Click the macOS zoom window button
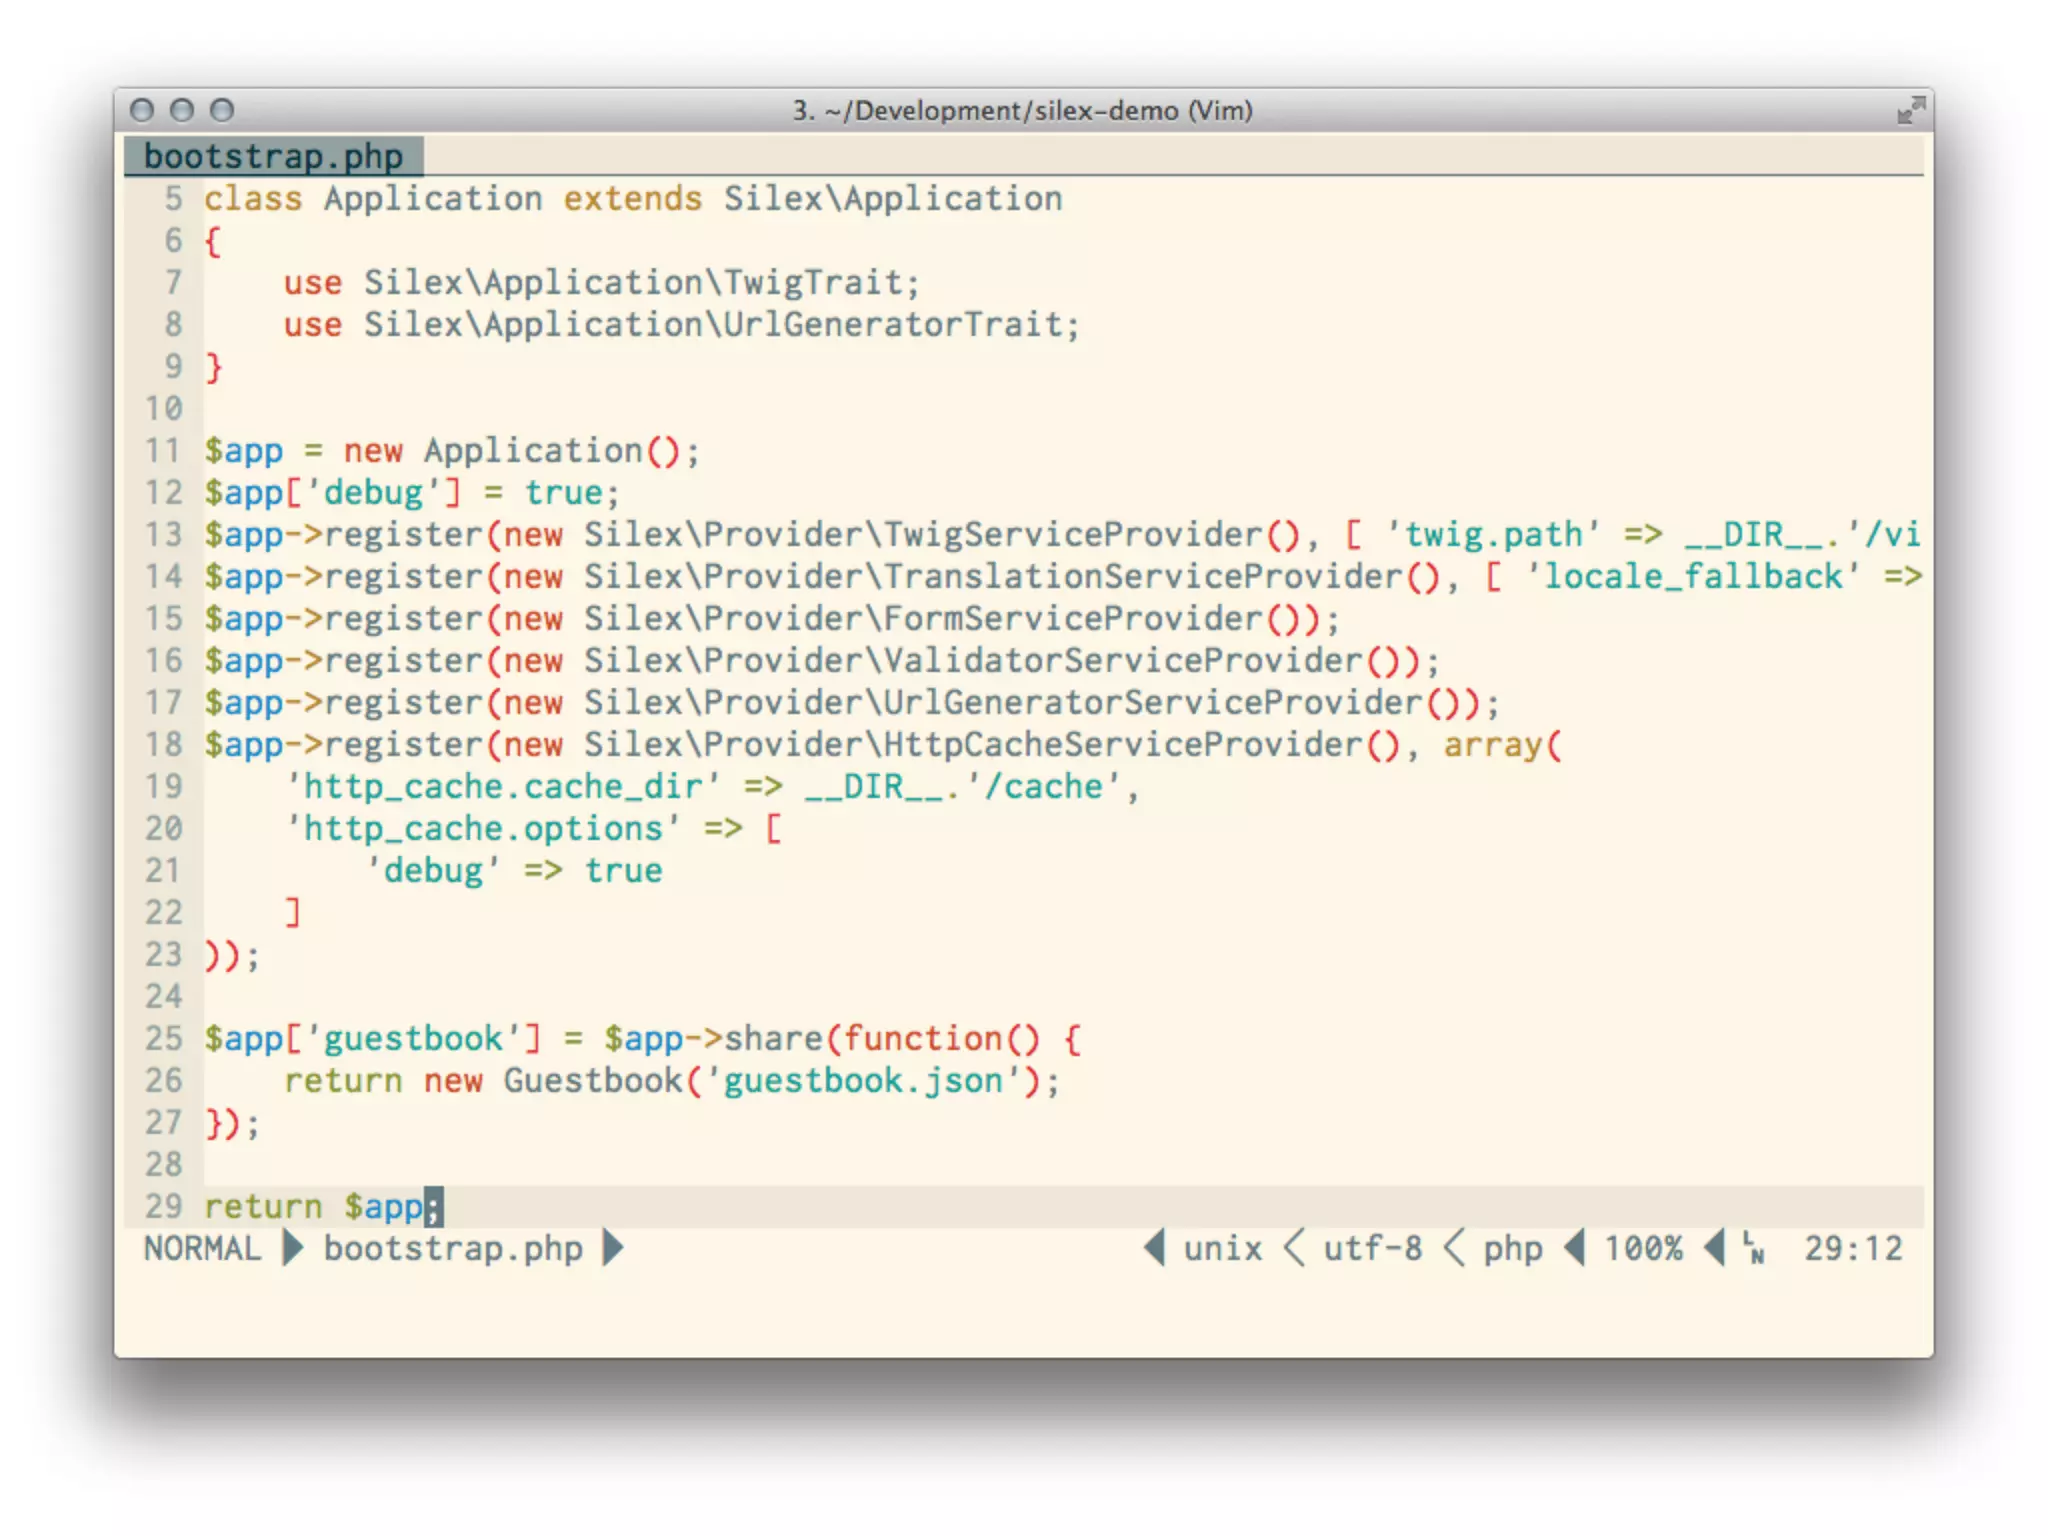Viewport: 2048px width, 1536px height. [x=222, y=110]
